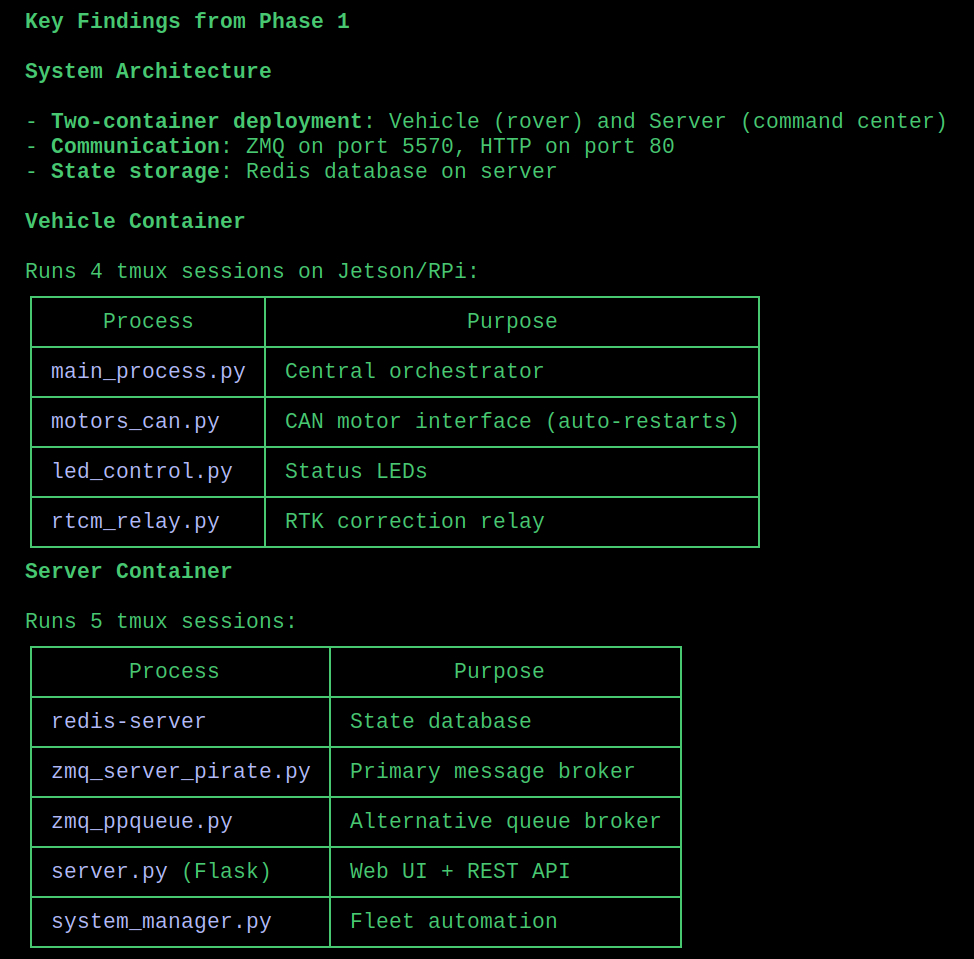Click the Vehicle Container heading
The height and width of the screenshot is (959, 974).
coord(135,222)
